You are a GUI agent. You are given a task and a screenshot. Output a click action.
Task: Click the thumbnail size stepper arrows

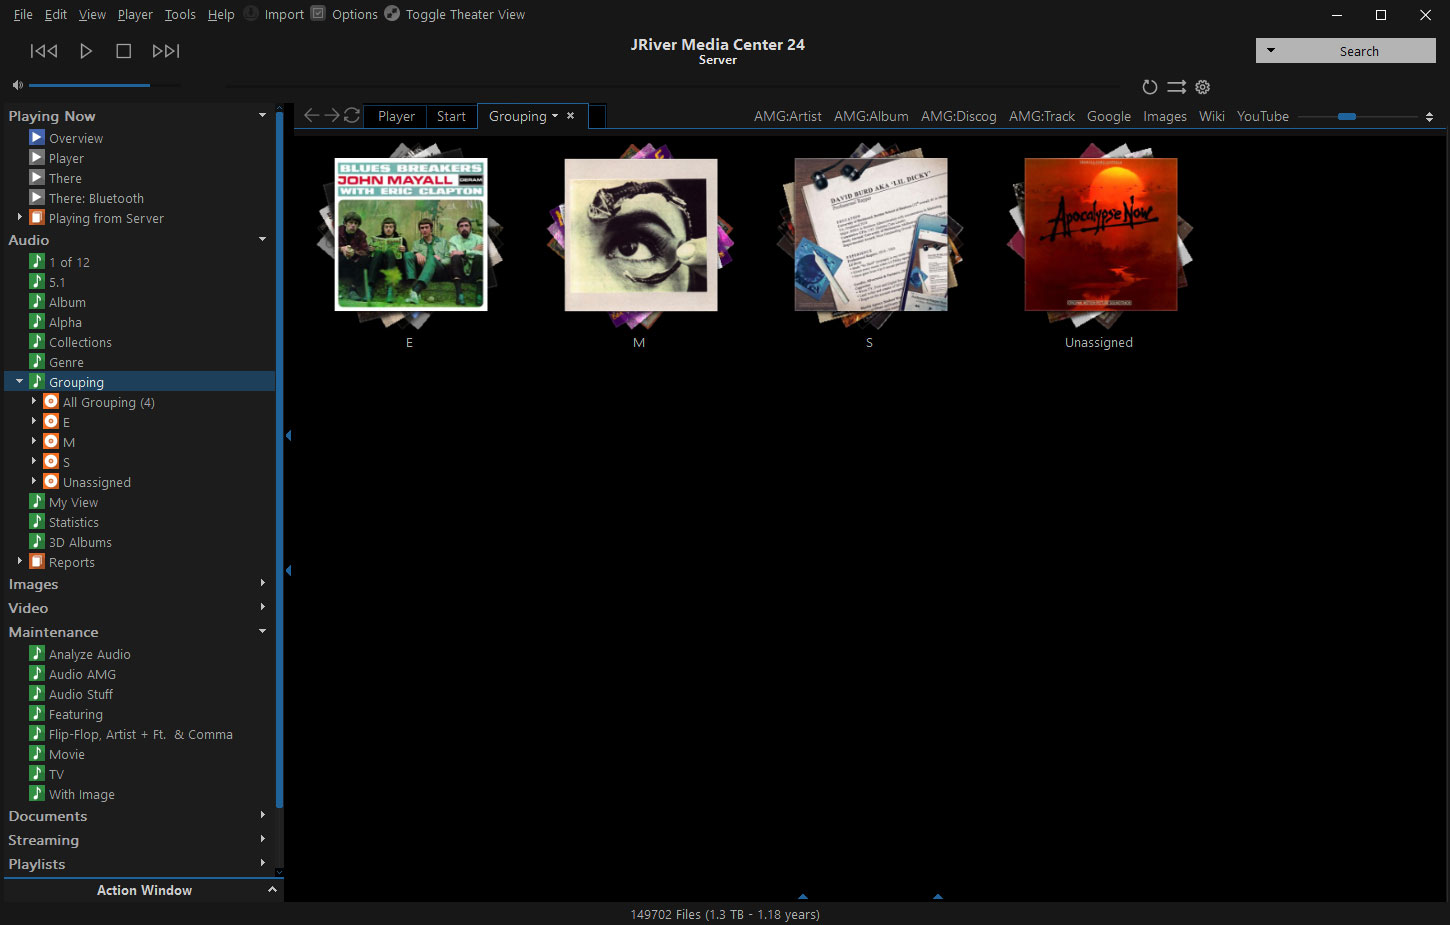coord(1429,117)
